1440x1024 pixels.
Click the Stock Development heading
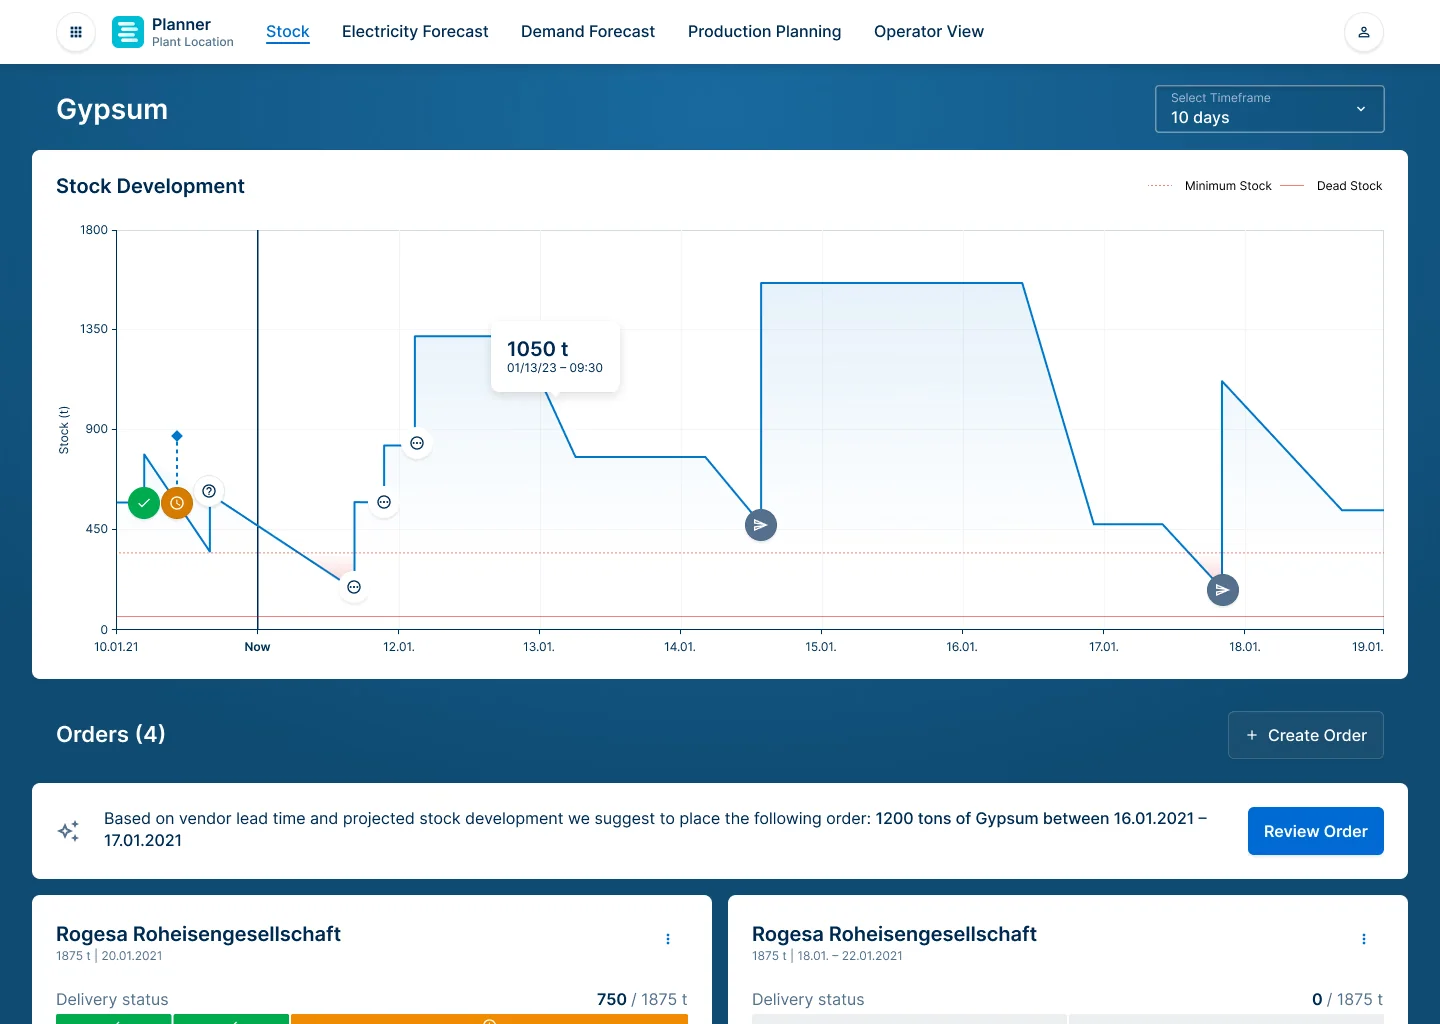(150, 186)
